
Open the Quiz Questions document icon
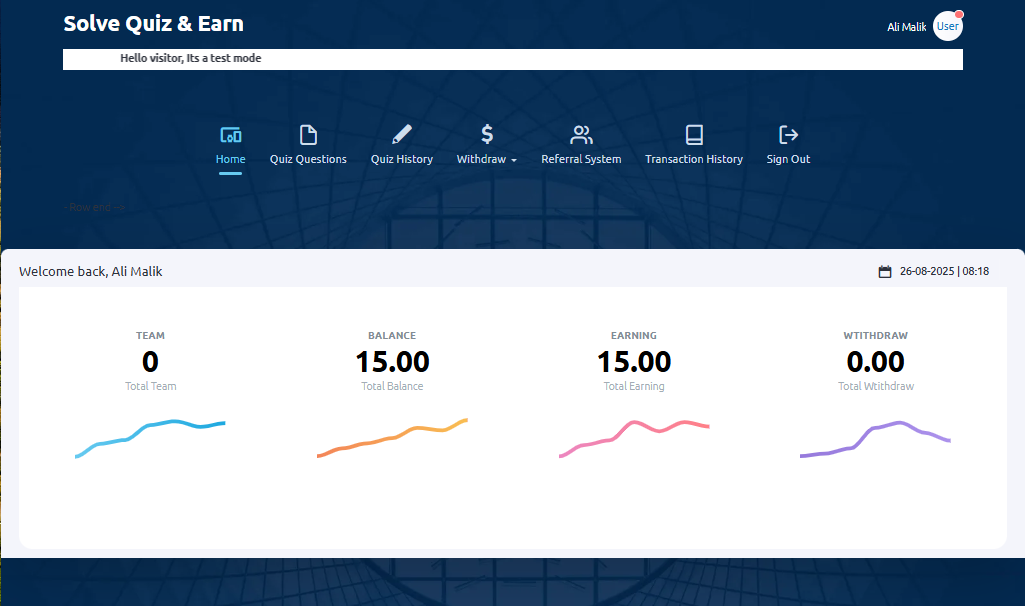click(308, 135)
